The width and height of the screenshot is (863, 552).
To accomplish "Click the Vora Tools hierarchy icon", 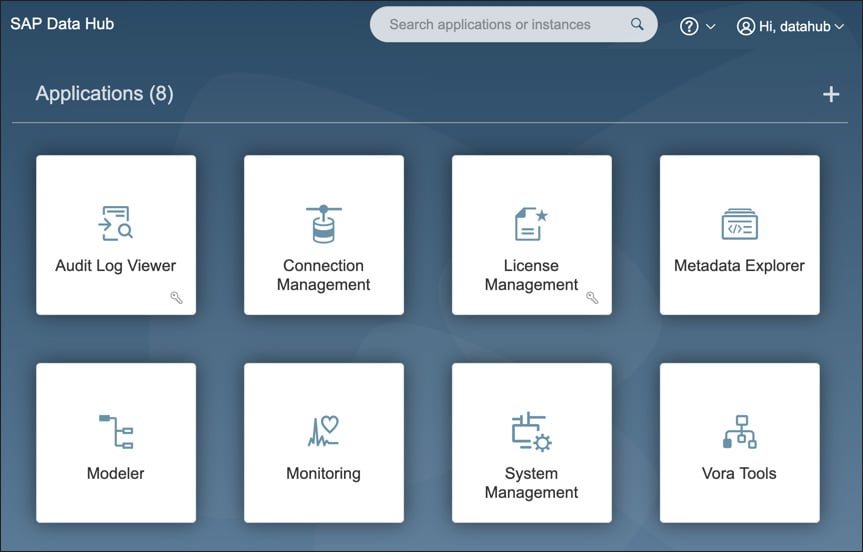I will coord(739,432).
